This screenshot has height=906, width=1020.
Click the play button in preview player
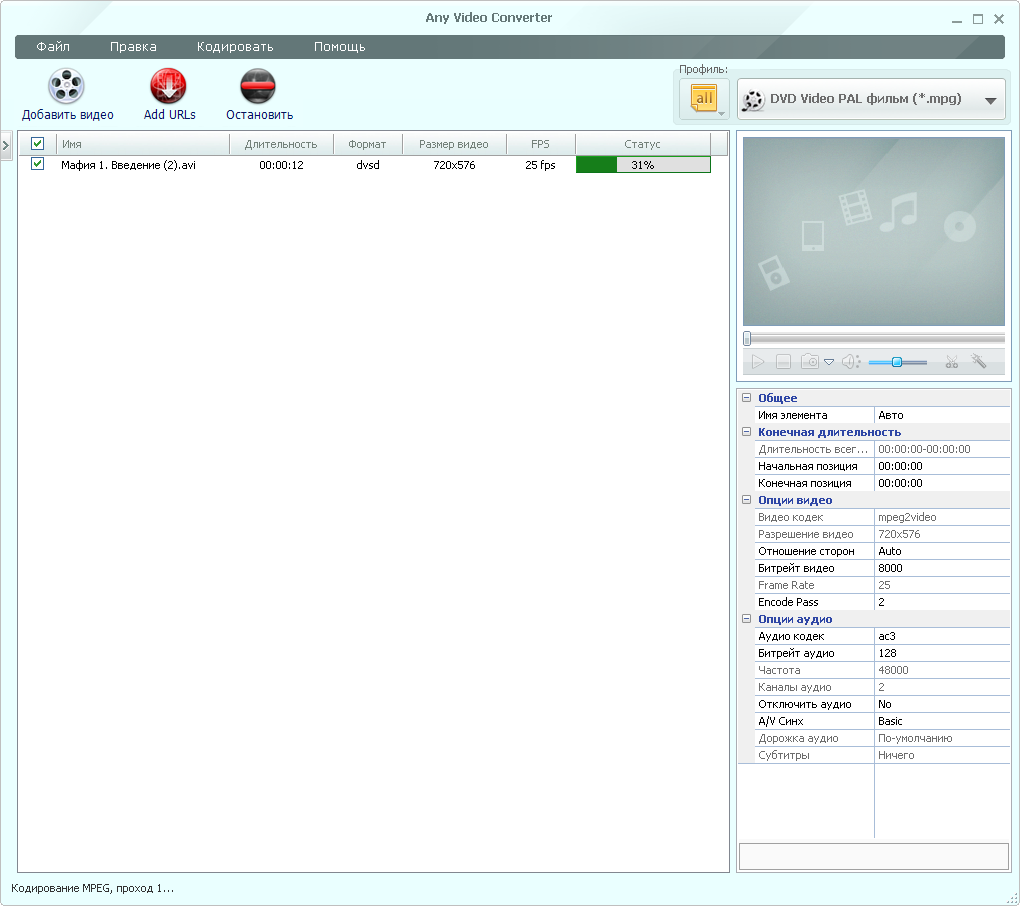[758, 362]
